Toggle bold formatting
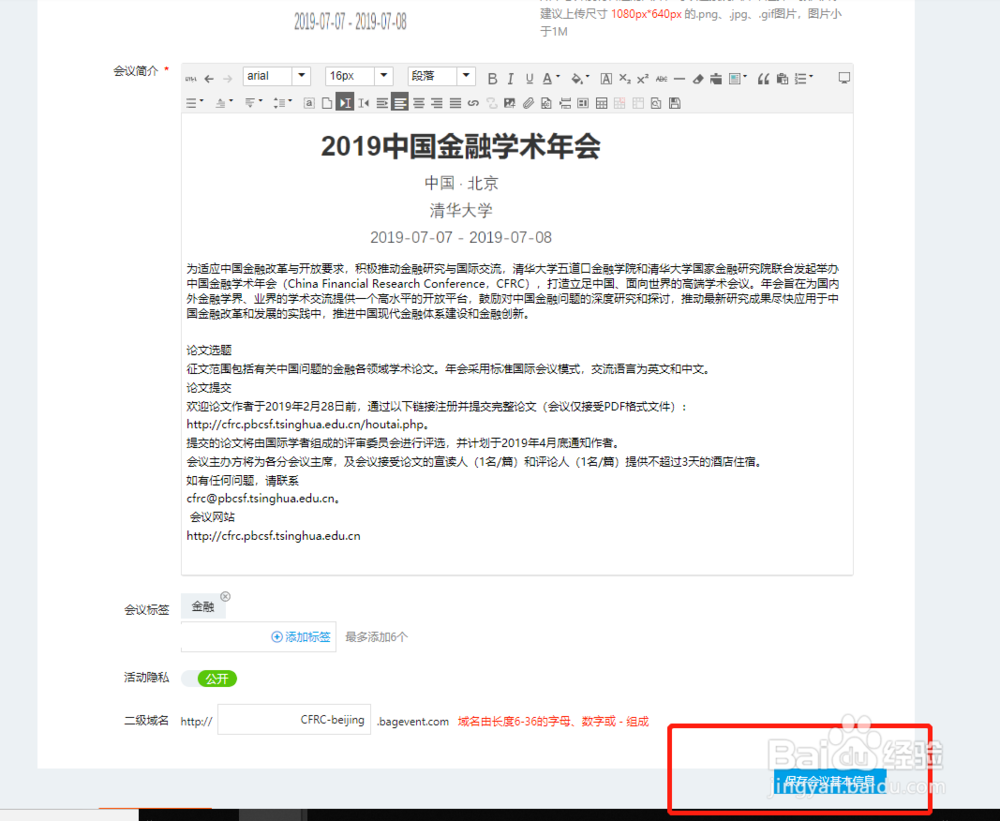This screenshot has width=1000, height=821. [x=492, y=78]
